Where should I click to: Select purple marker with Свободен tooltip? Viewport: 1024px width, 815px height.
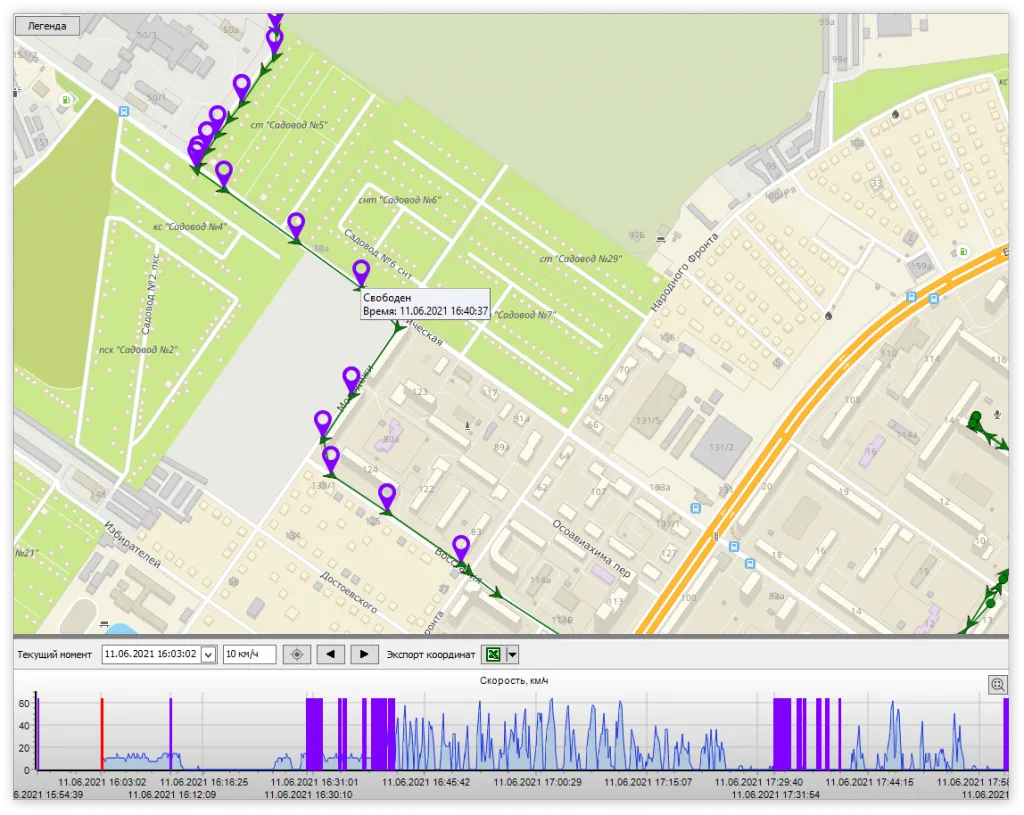coord(361,272)
